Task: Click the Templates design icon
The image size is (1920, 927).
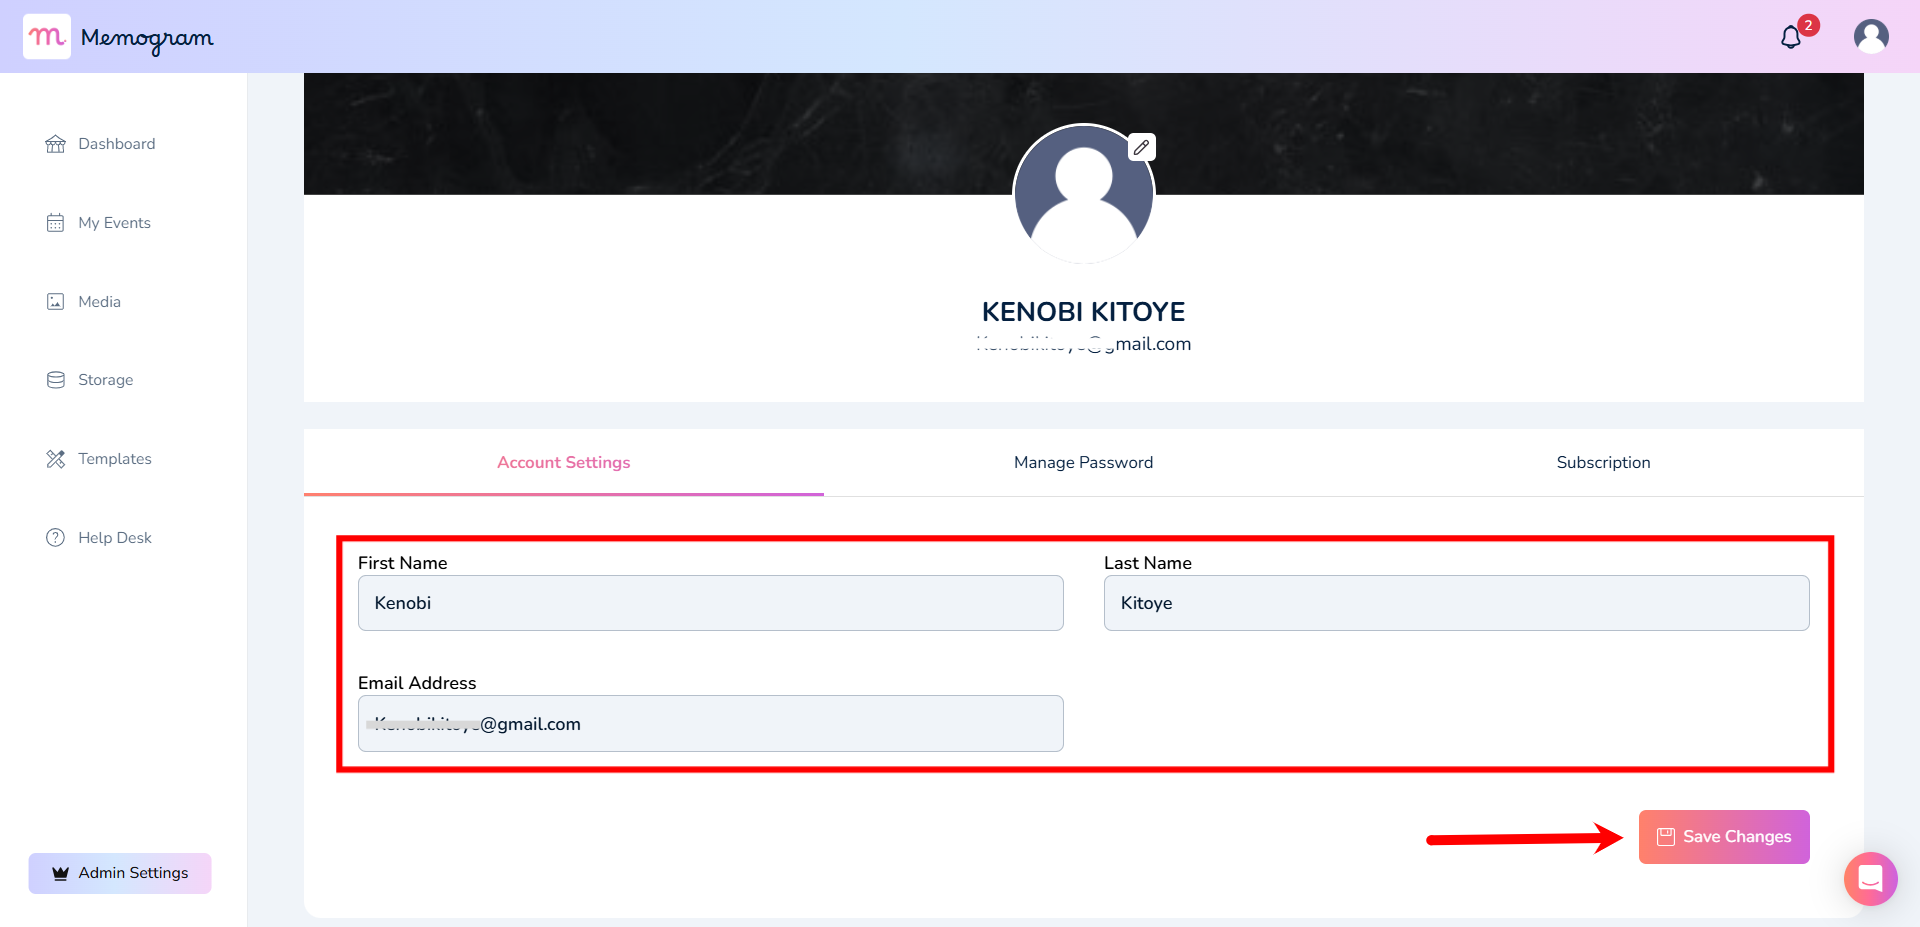Action: coord(56,459)
